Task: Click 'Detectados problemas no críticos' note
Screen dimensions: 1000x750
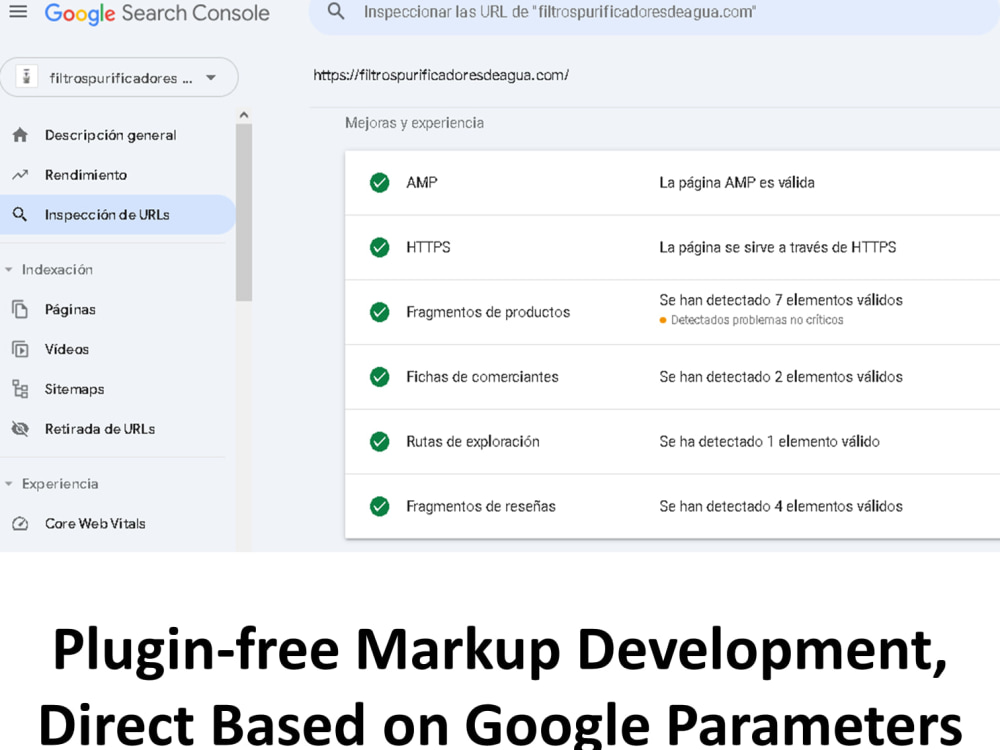Action: tap(757, 320)
